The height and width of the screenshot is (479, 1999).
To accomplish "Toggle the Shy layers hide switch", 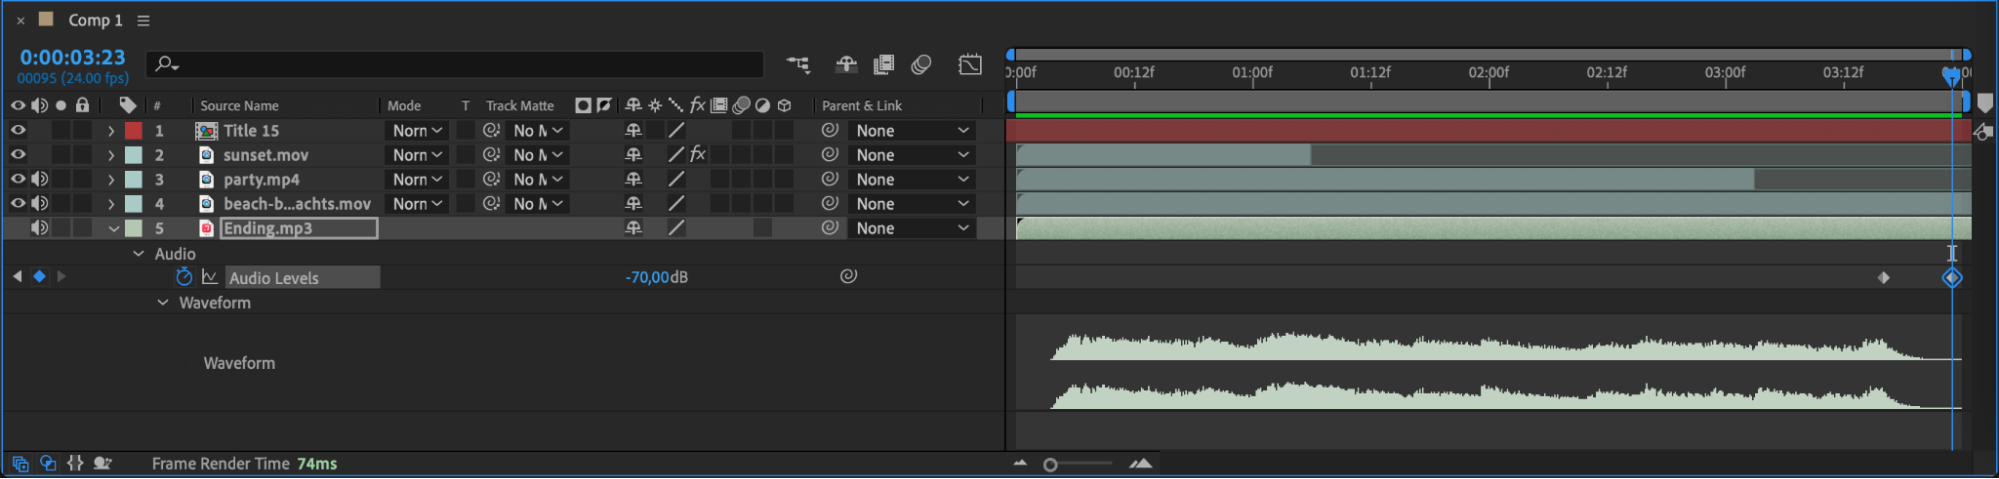I will [846, 65].
